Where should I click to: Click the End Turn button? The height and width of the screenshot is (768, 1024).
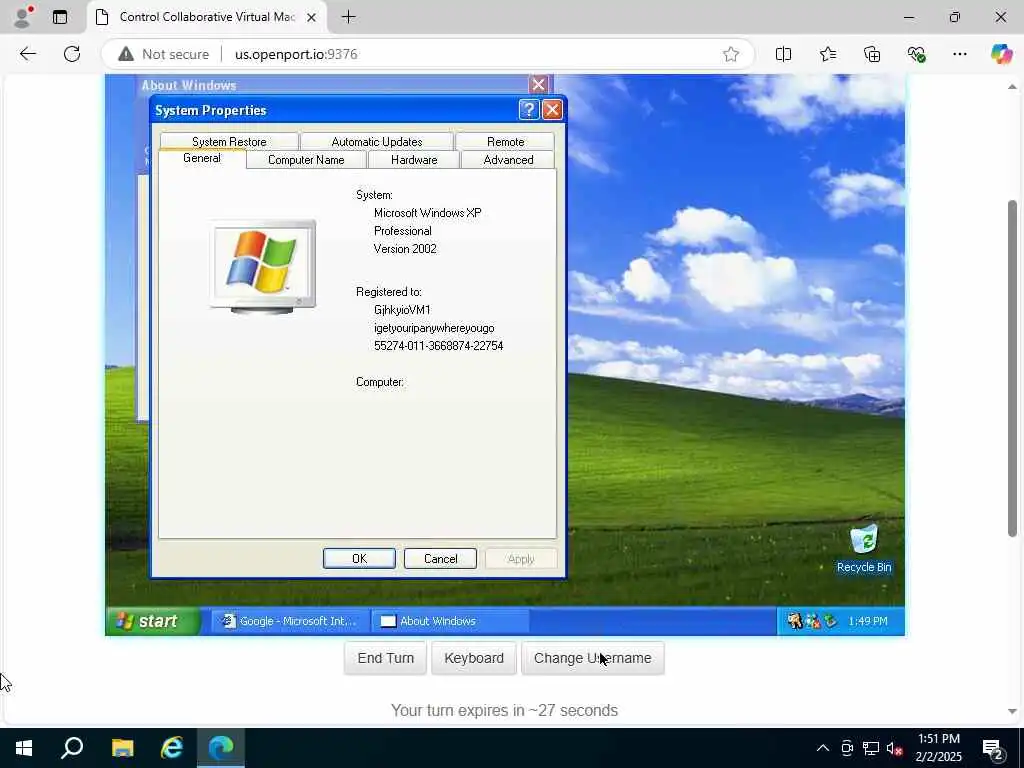pos(385,658)
